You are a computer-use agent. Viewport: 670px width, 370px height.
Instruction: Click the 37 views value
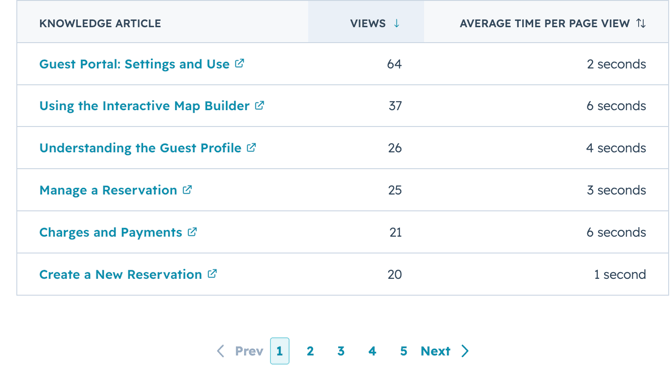click(395, 106)
